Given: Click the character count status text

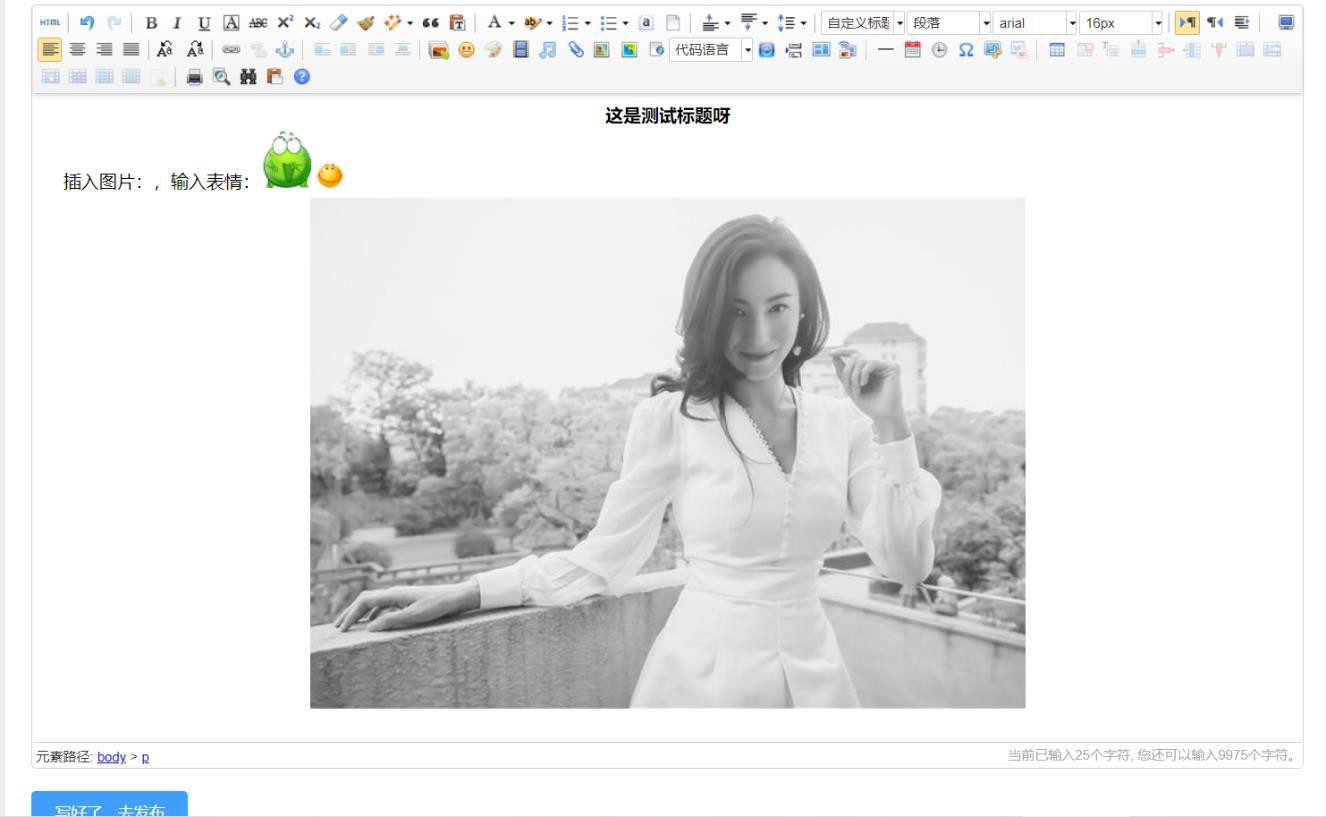Looking at the screenshot, I should click(1153, 756).
